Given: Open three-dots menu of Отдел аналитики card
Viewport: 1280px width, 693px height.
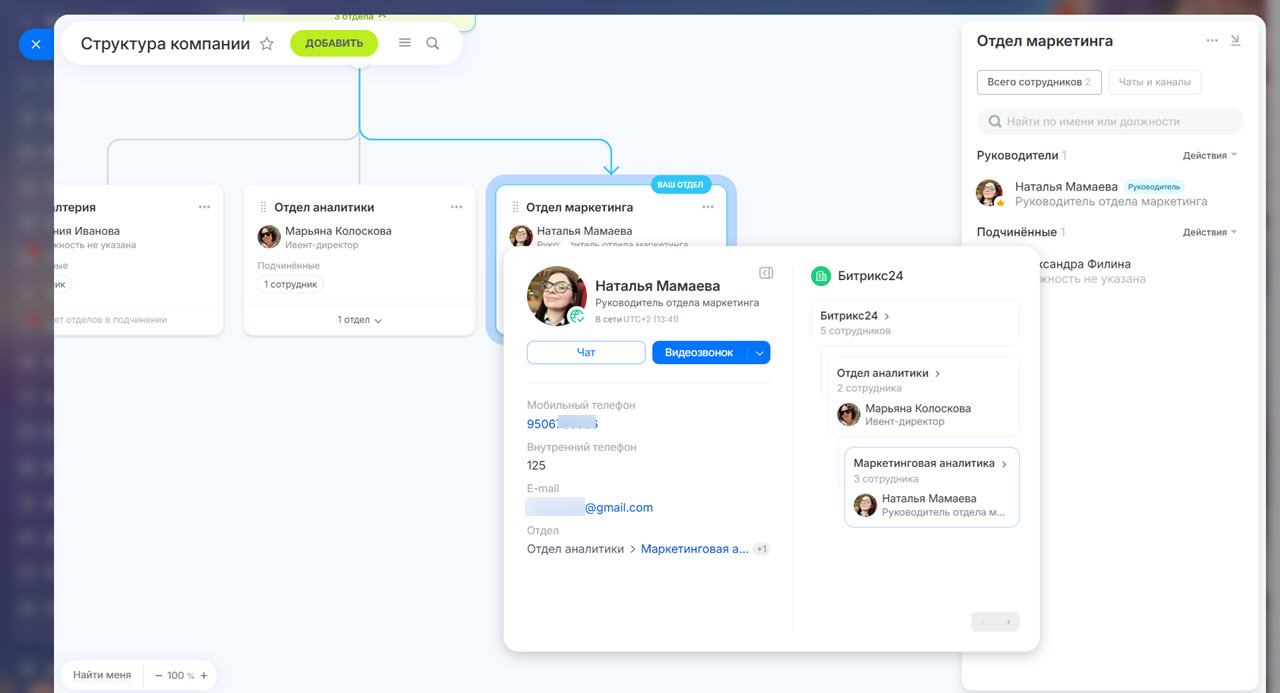Looking at the screenshot, I should click(x=456, y=207).
